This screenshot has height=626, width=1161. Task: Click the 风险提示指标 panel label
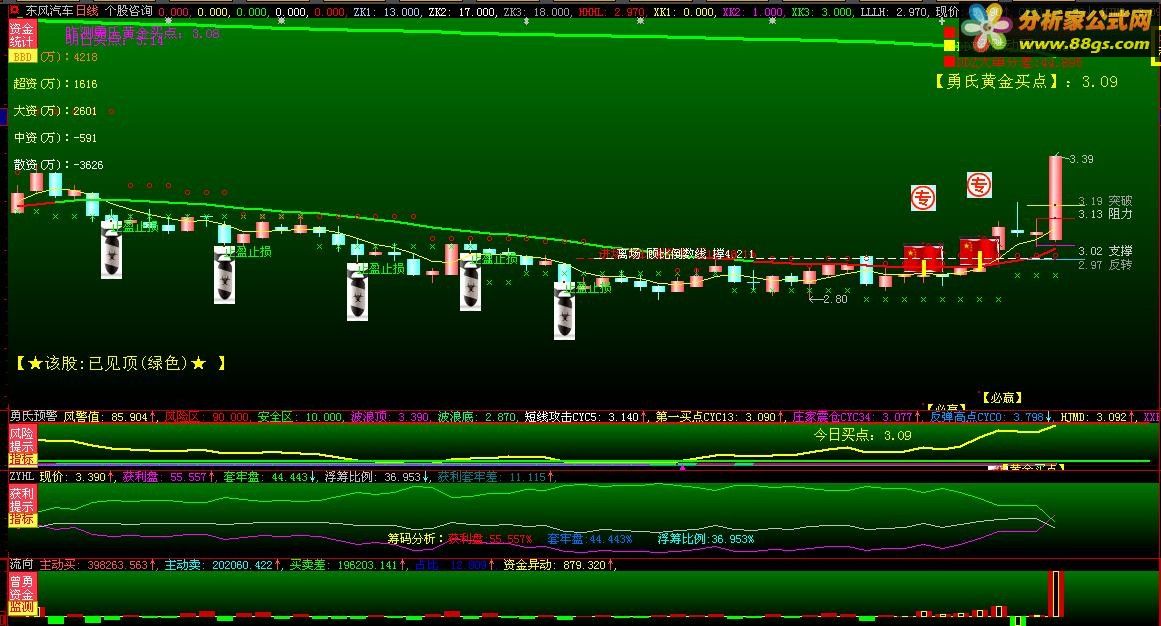pos(21,445)
